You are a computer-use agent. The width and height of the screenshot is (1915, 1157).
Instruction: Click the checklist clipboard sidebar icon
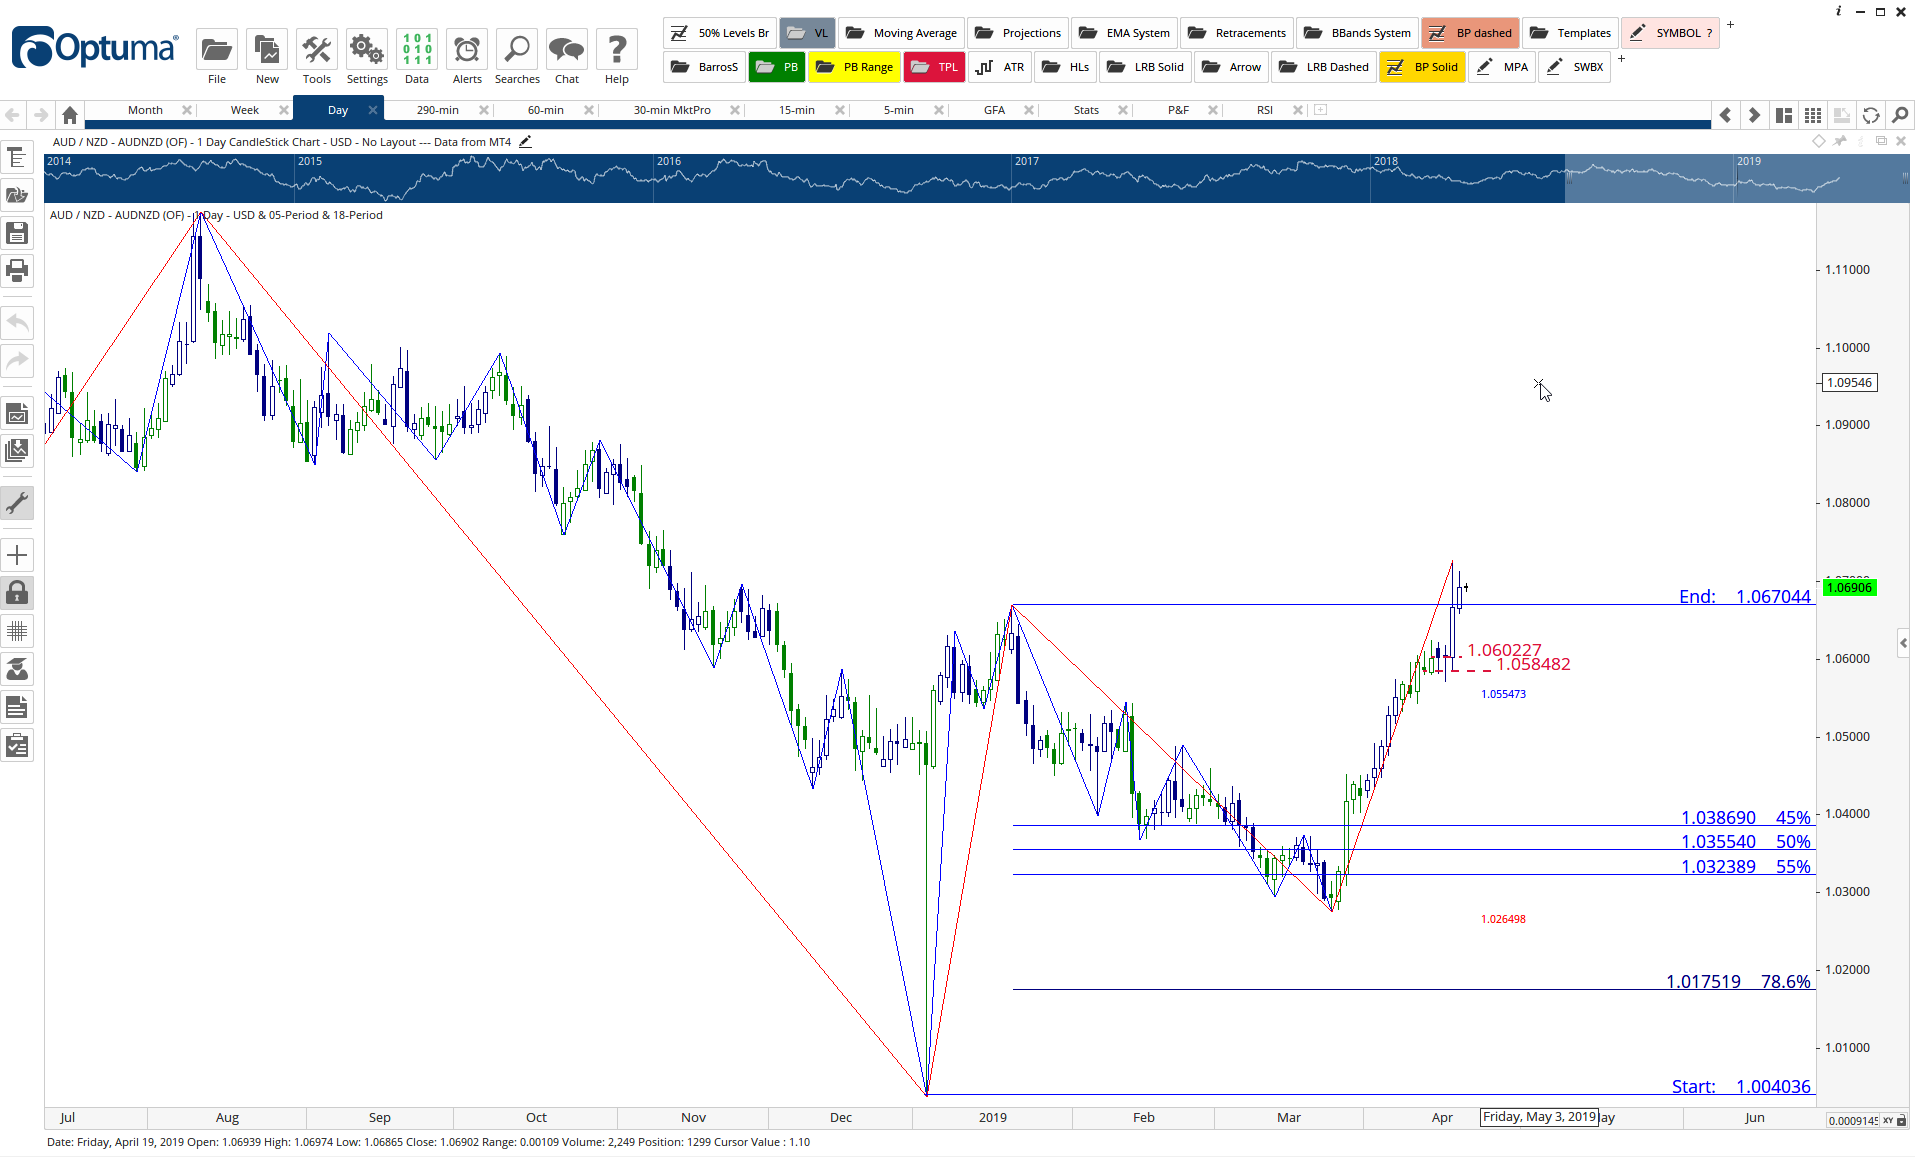(17, 746)
